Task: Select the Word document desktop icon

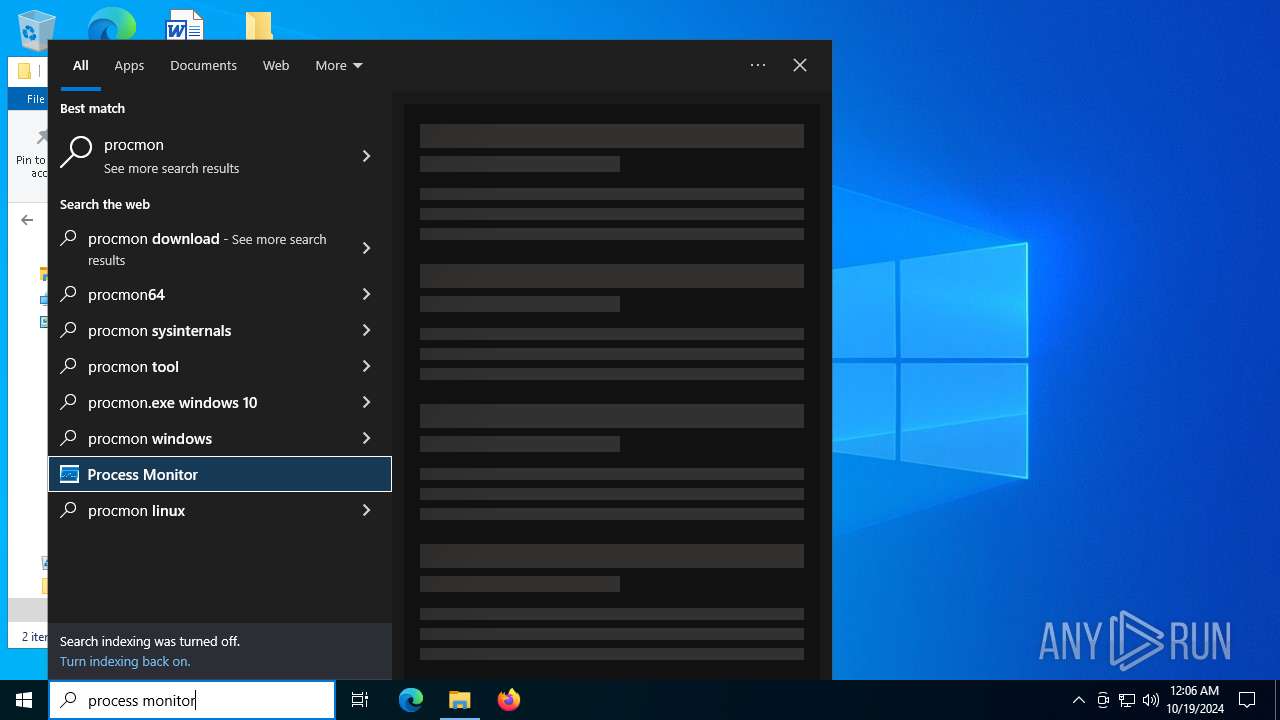Action: (x=184, y=24)
